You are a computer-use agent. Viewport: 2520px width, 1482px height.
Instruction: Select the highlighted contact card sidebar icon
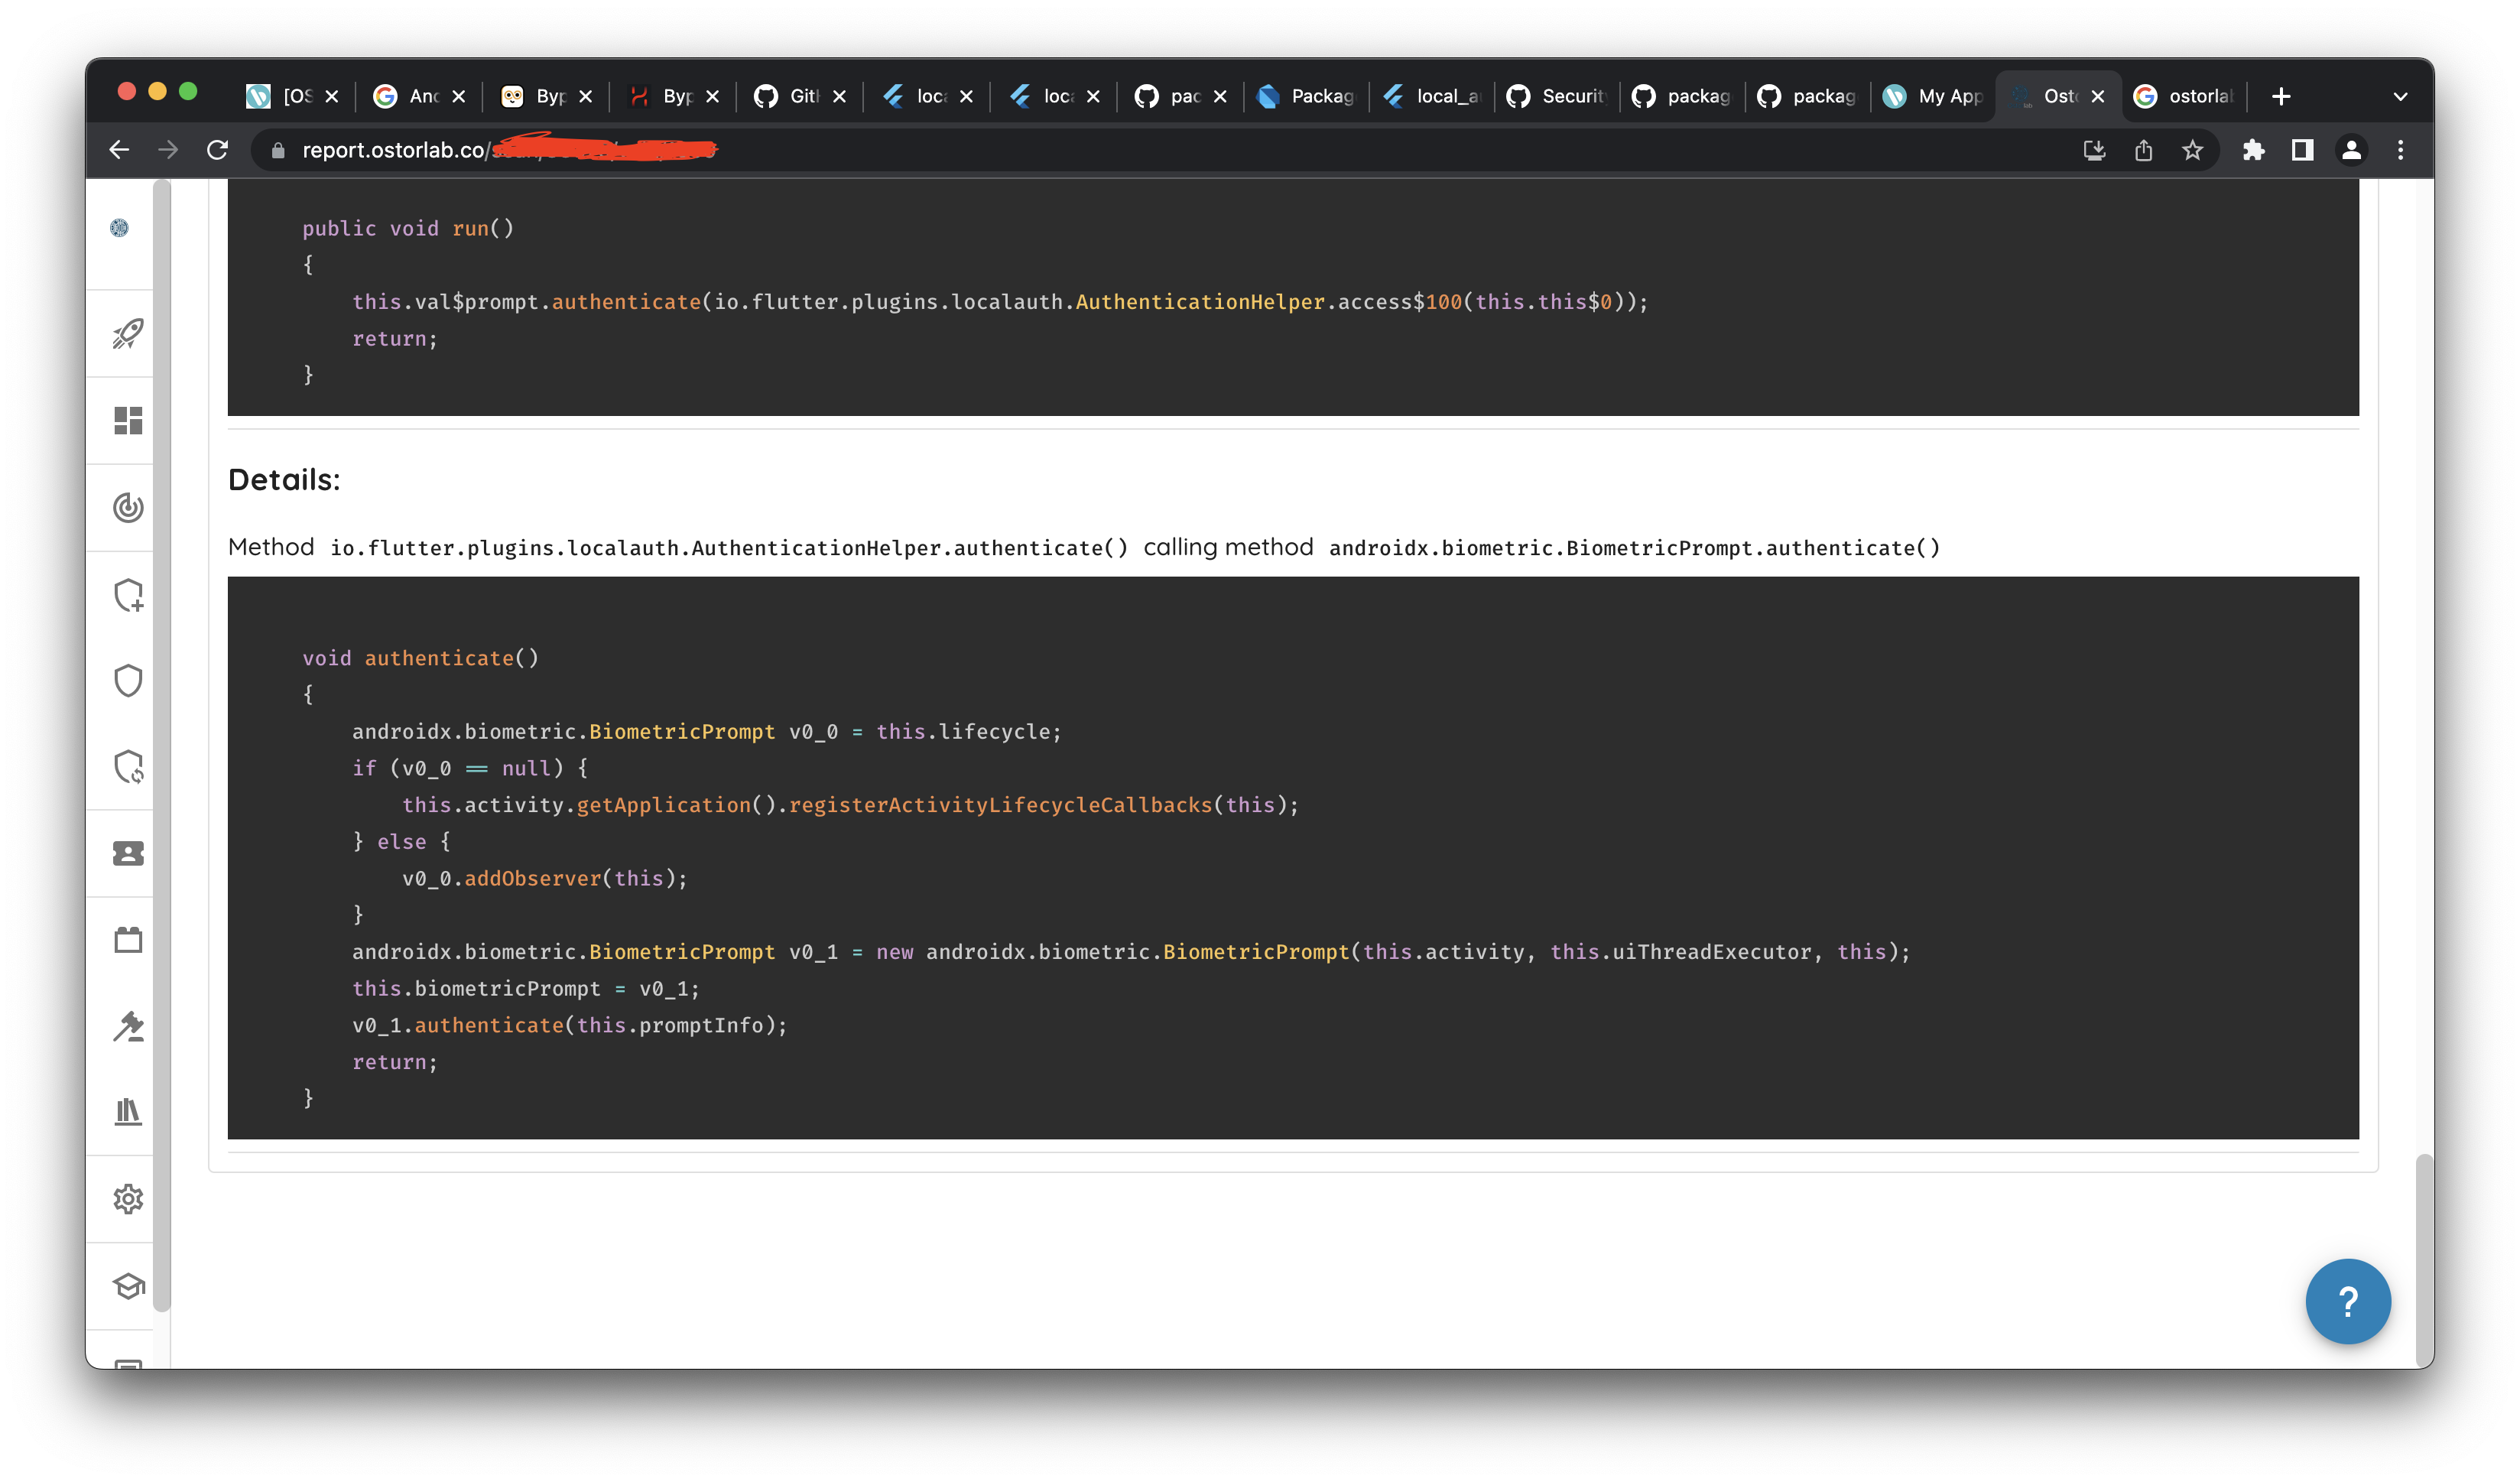coord(128,853)
